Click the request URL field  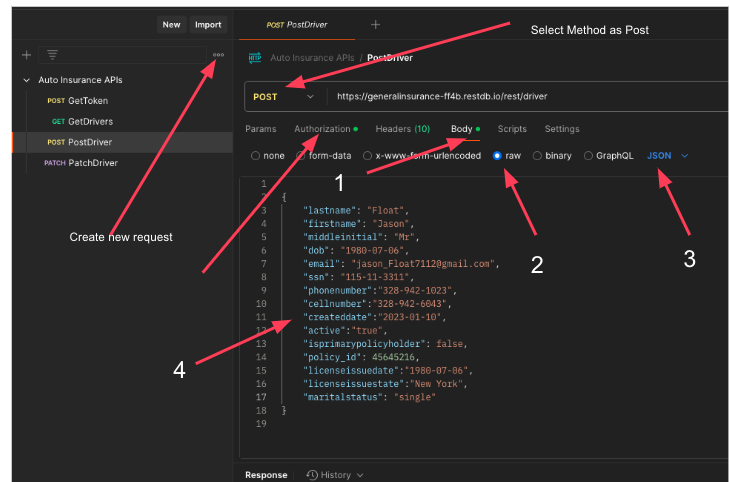point(528,96)
